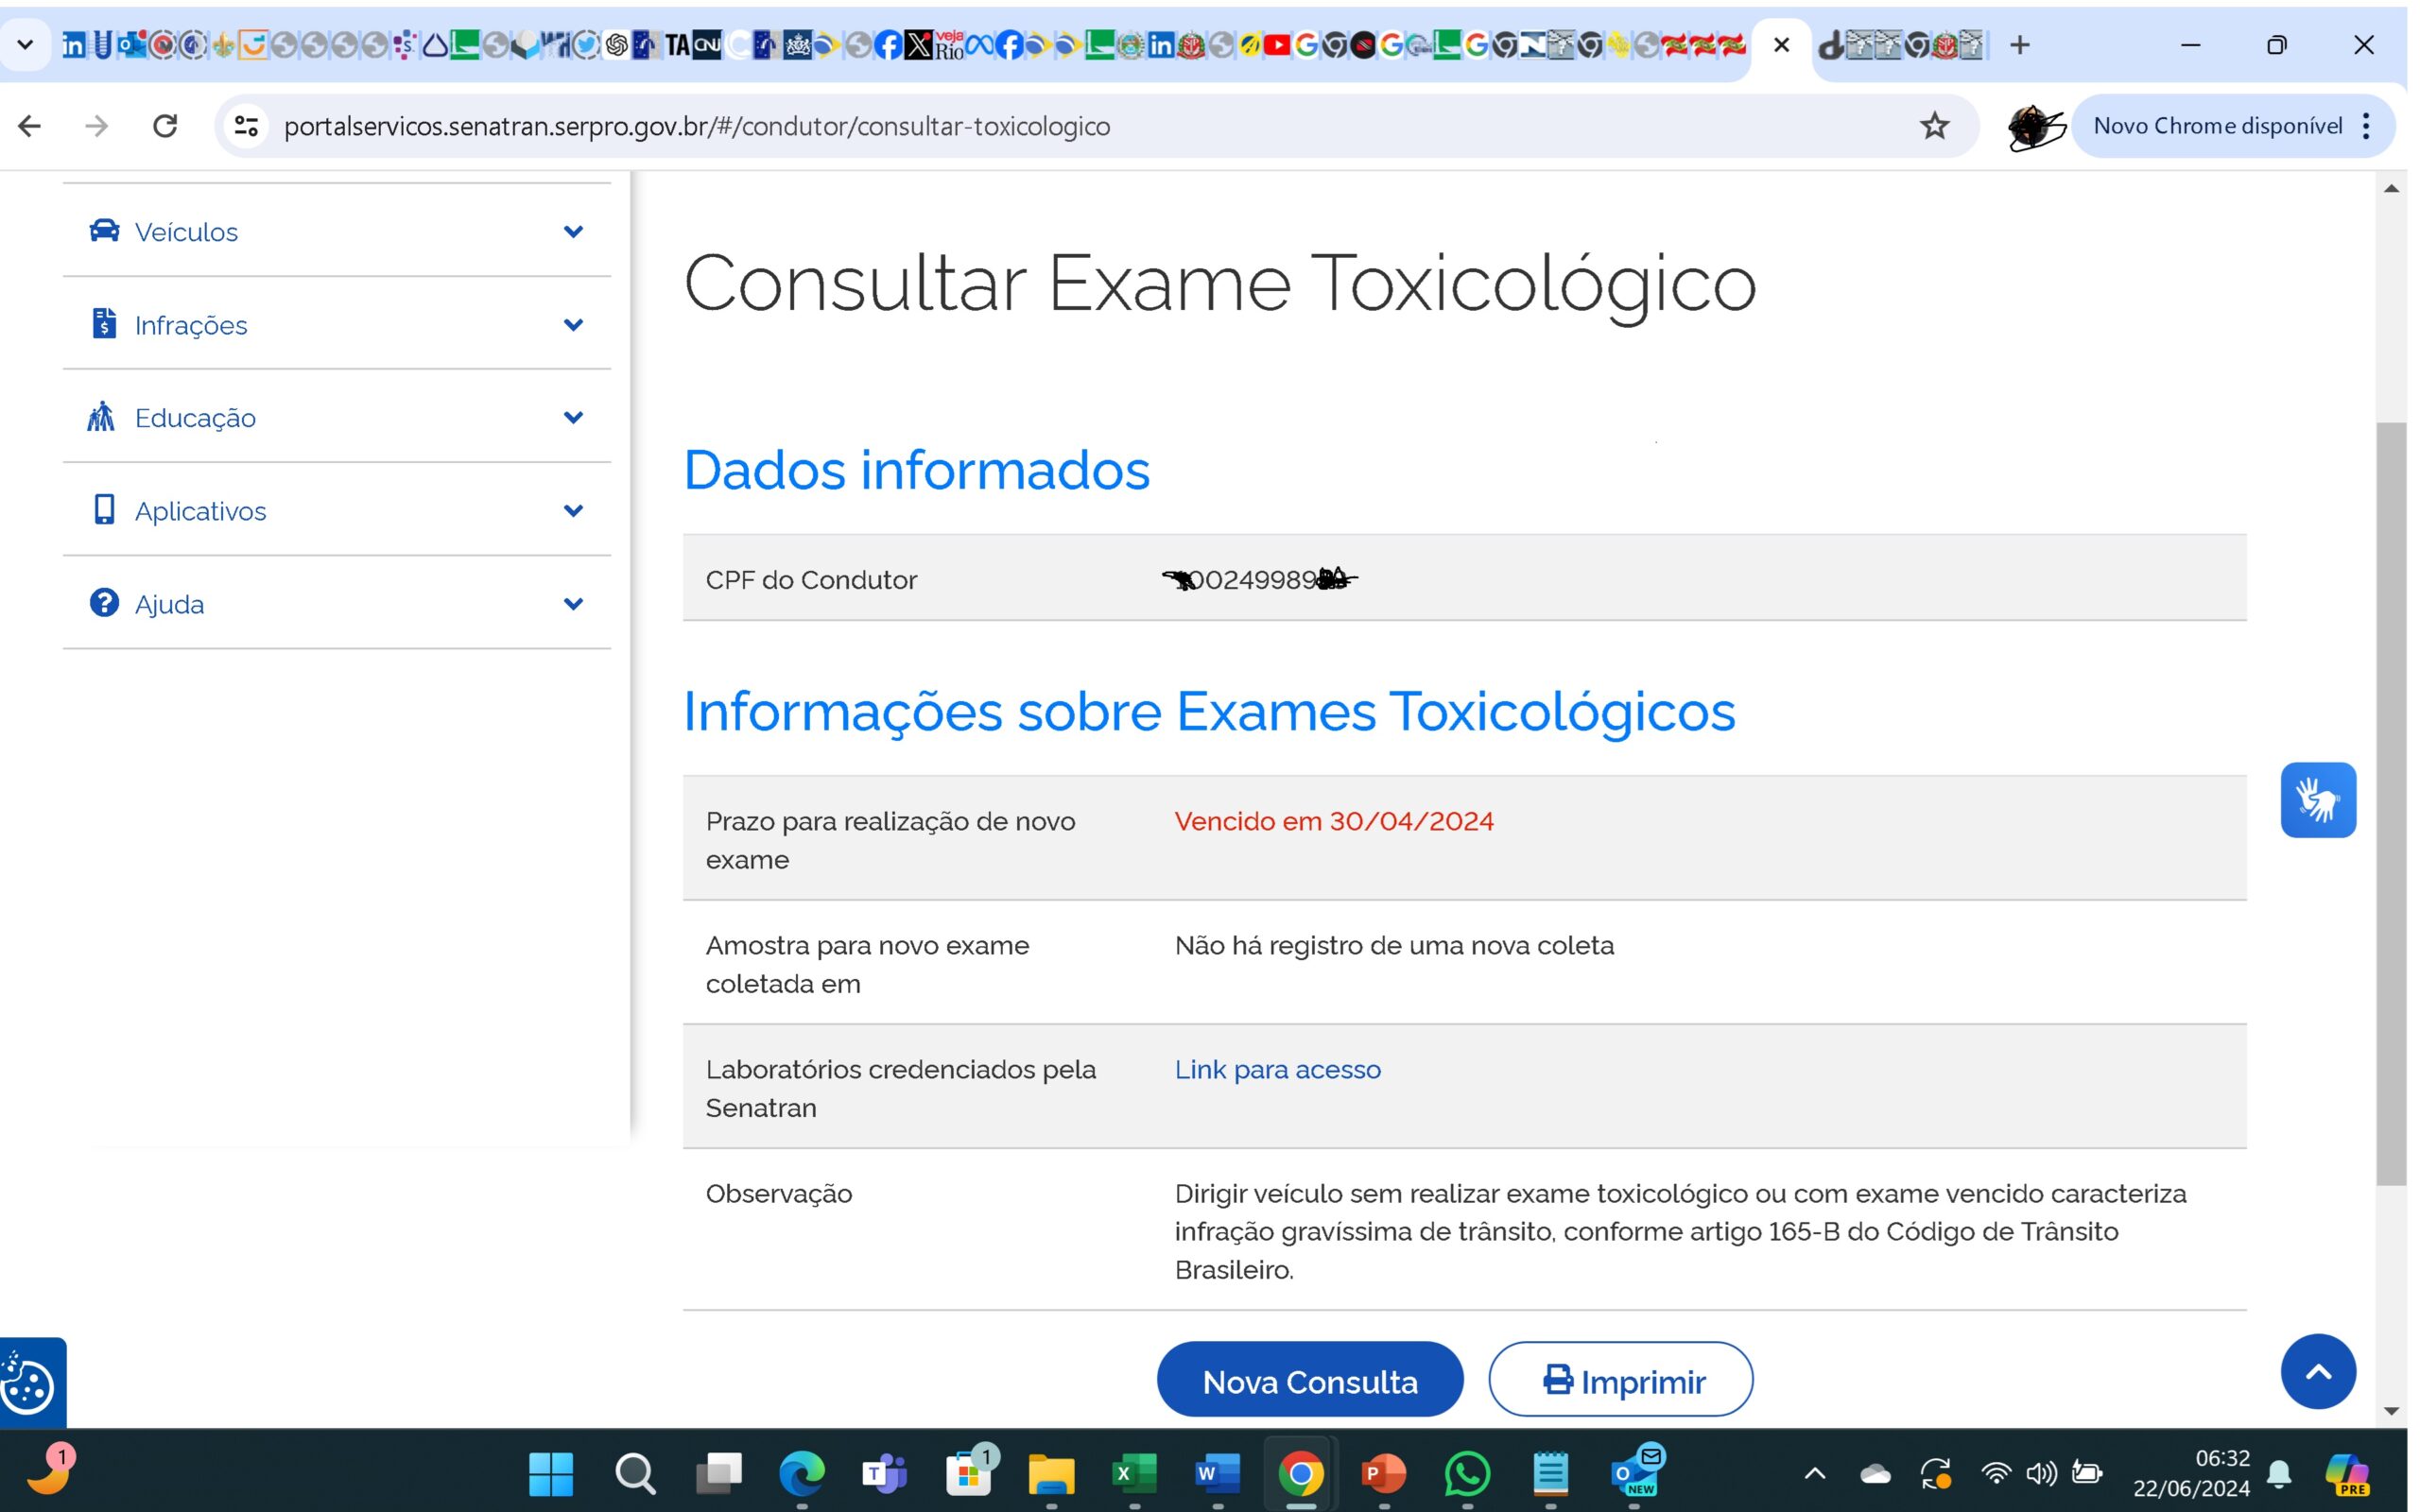This screenshot has width=2420, height=1512.
Task: Open the clock showing 06:32 22/06/2024
Action: 2191,1473
